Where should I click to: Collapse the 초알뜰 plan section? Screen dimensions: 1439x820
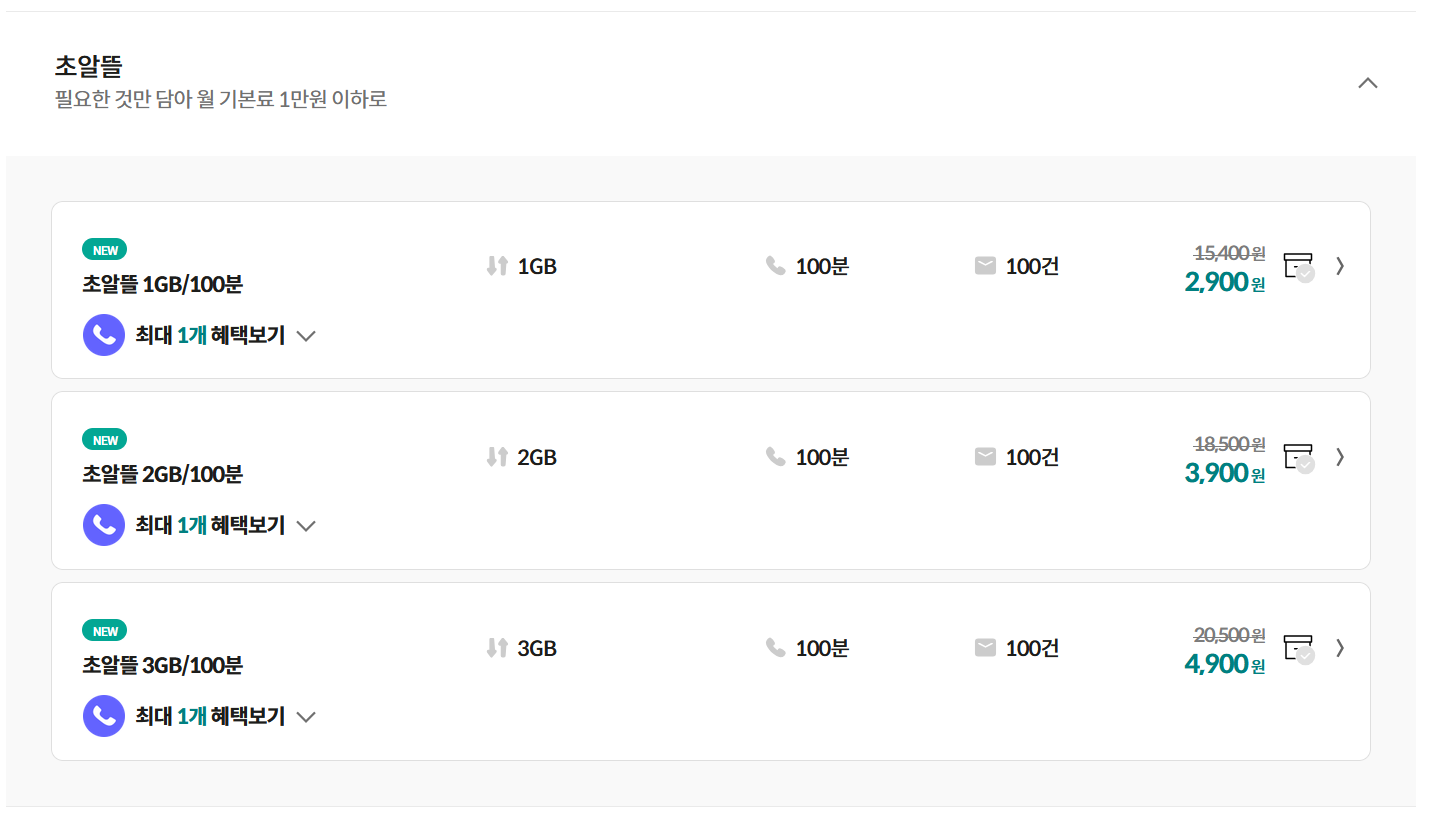(x=1367, y=83)
